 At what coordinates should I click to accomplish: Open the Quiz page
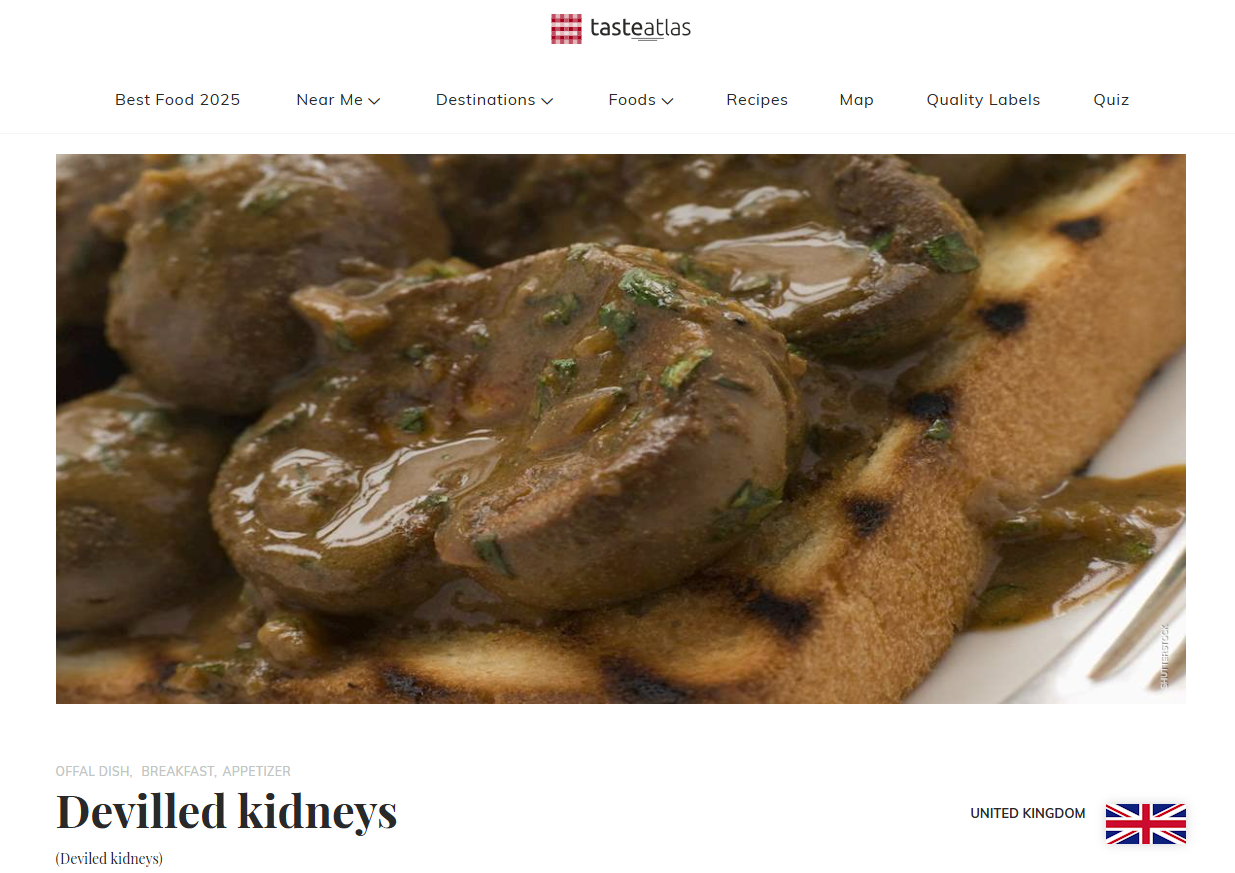[x=1111, y=100]
